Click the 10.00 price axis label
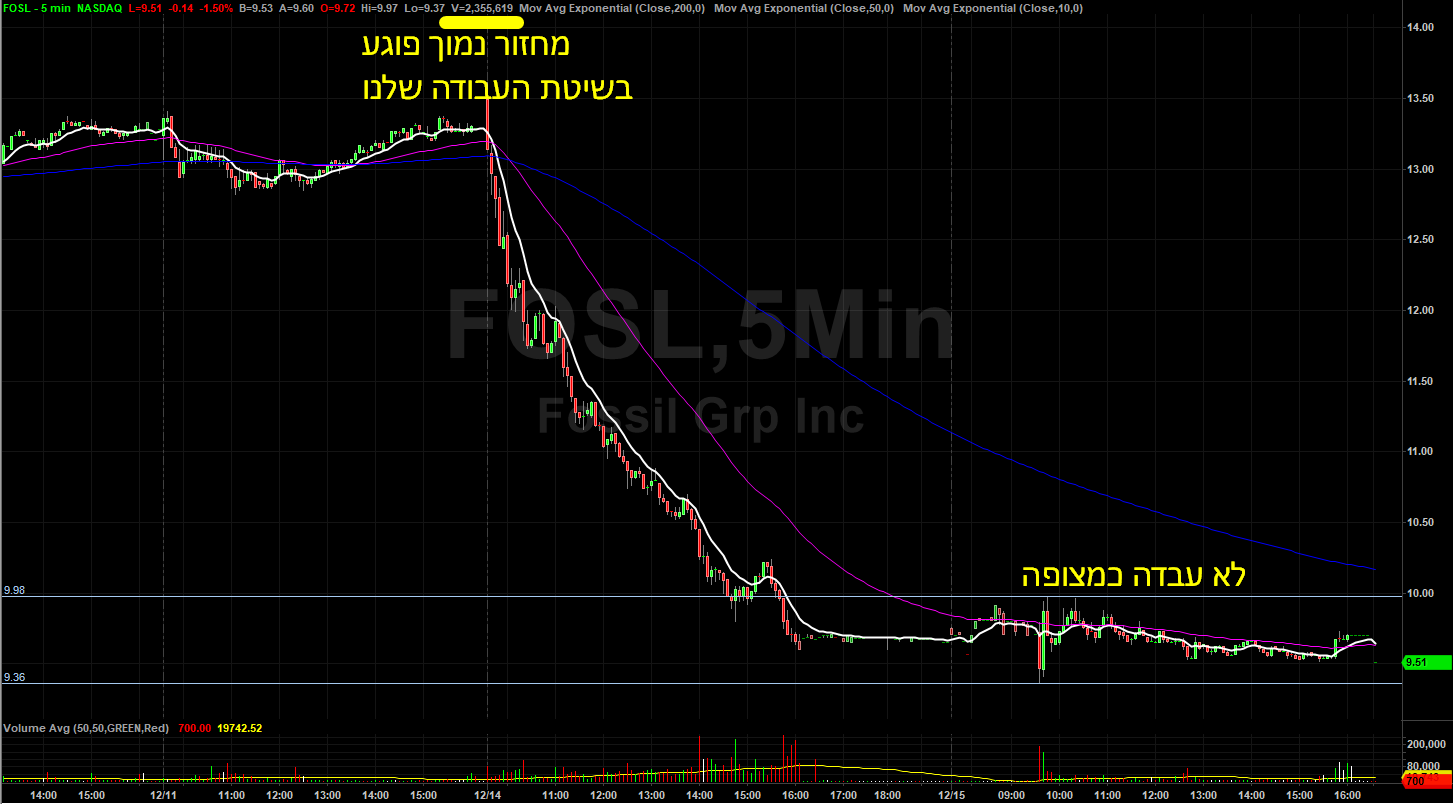The height and width of the screenshot is (804, 1453). pos(1421,593)
